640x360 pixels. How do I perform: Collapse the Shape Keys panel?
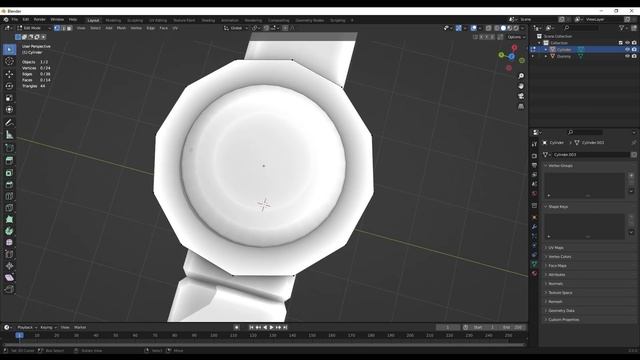(558, 207)
